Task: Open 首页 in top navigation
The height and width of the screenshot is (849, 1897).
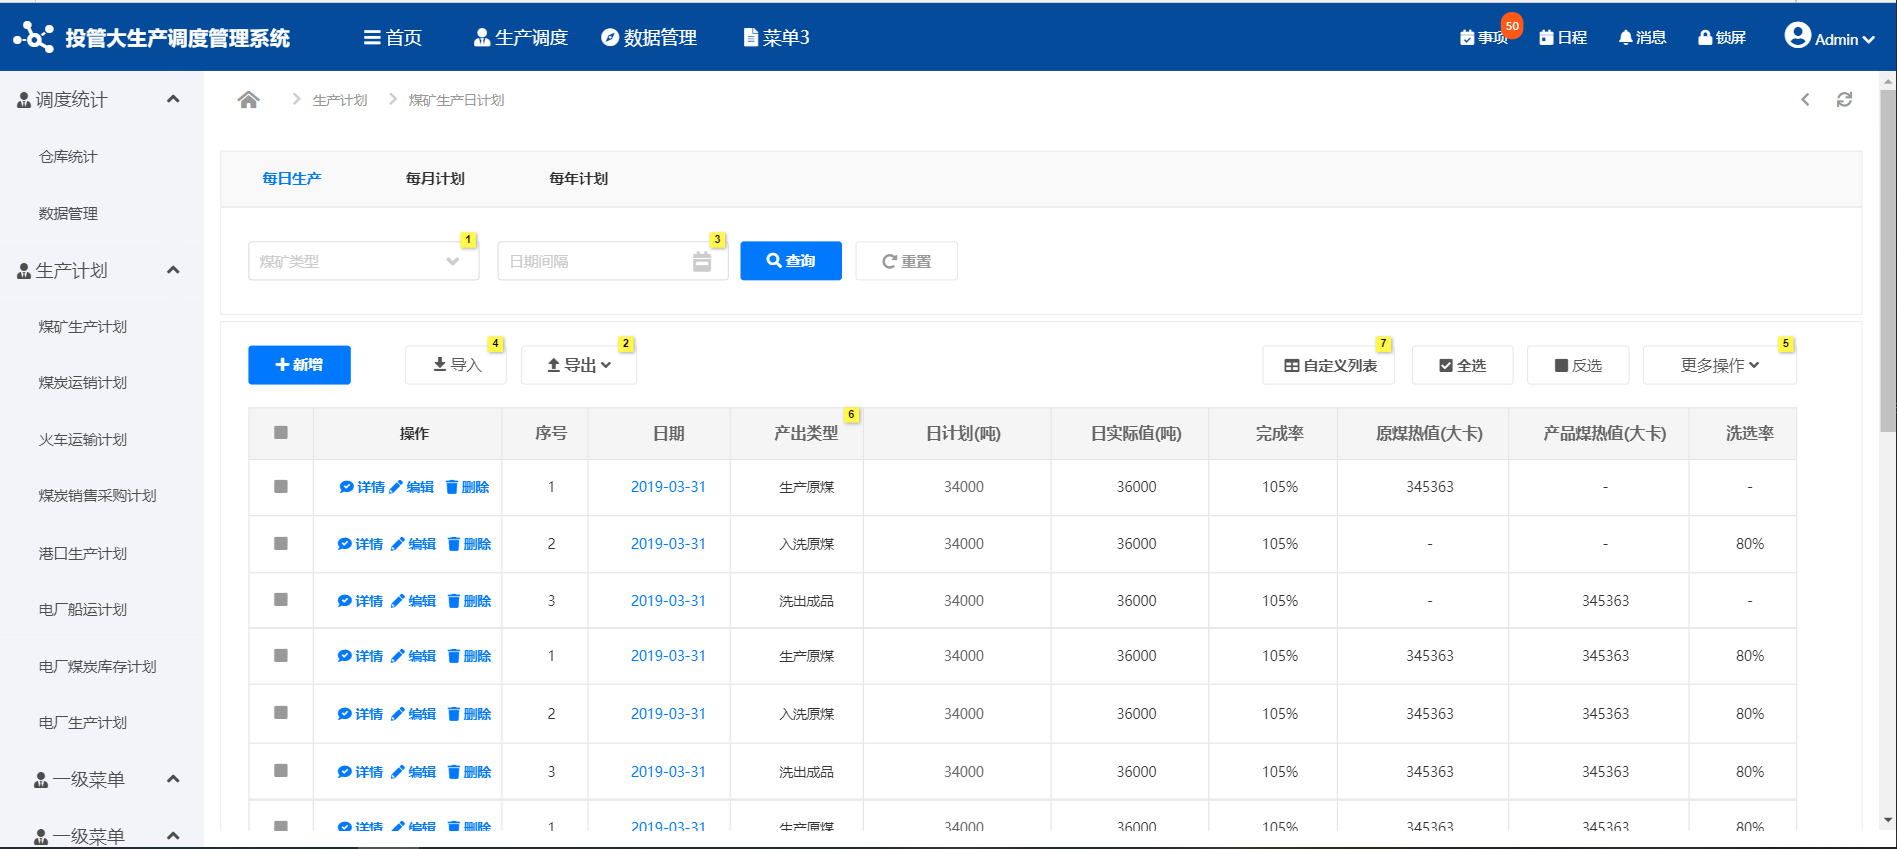Action: pos(393,37)
